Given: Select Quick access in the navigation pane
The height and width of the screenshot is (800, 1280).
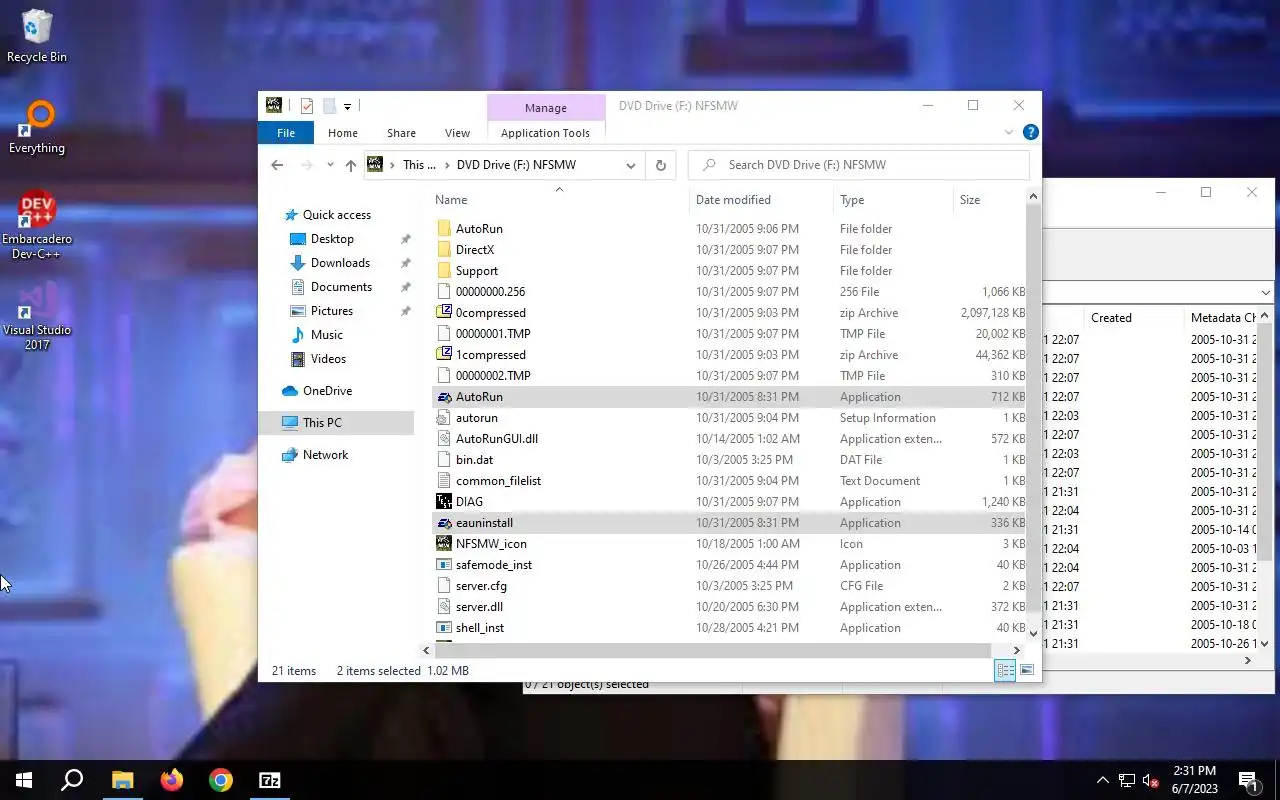Looking at the screenshot, I should point(337,215).
